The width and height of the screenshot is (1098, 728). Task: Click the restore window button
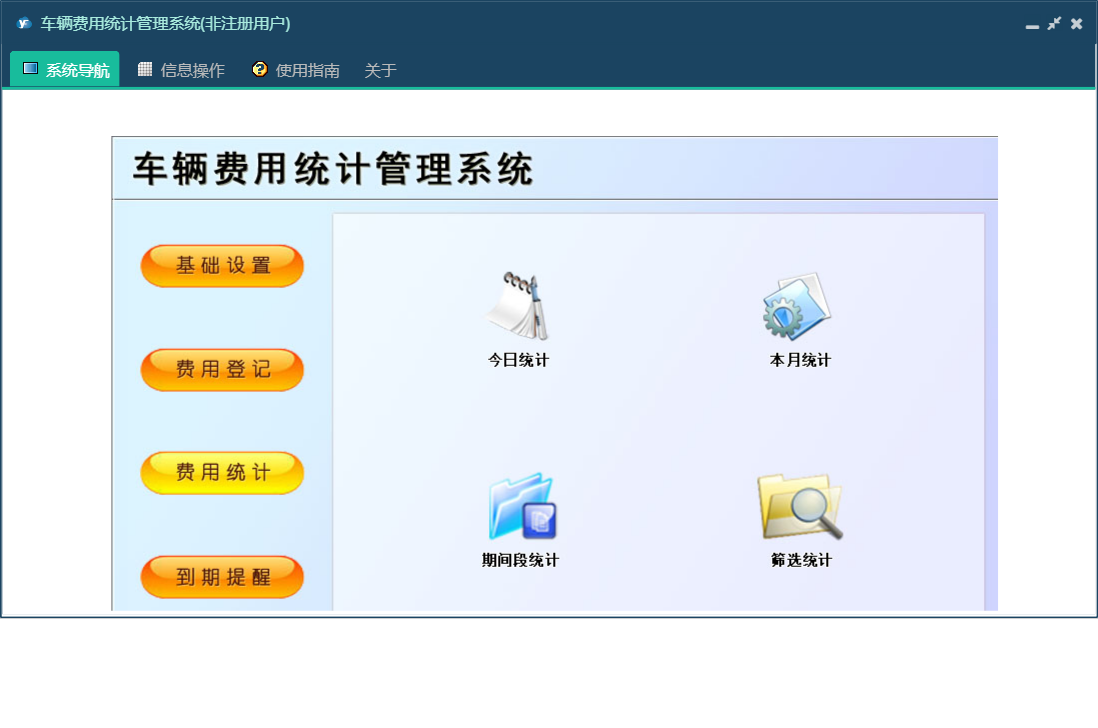click(1054, 24)
